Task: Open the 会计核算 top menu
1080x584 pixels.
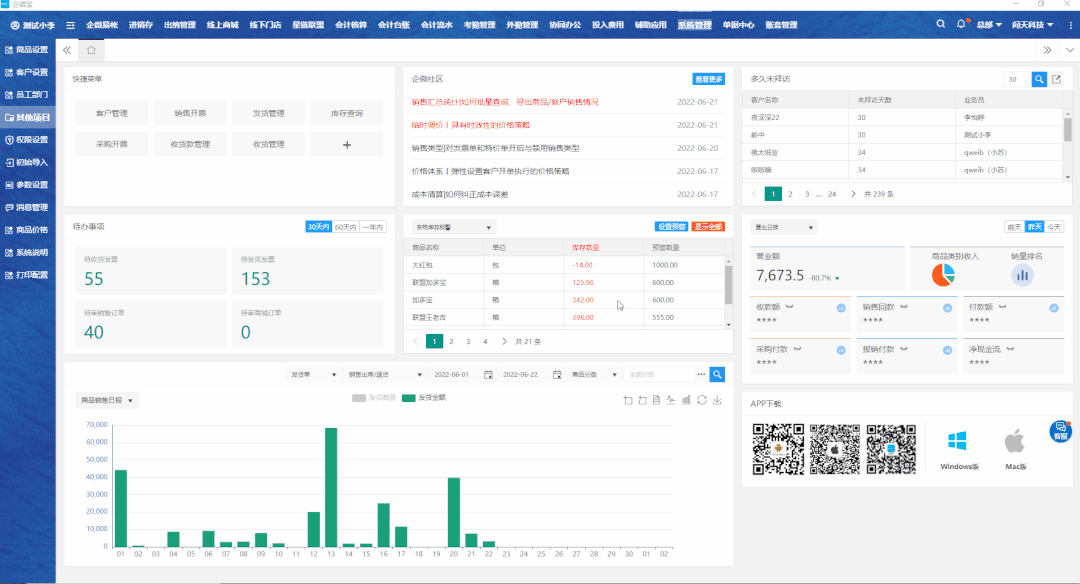Action: coord(350,25)
